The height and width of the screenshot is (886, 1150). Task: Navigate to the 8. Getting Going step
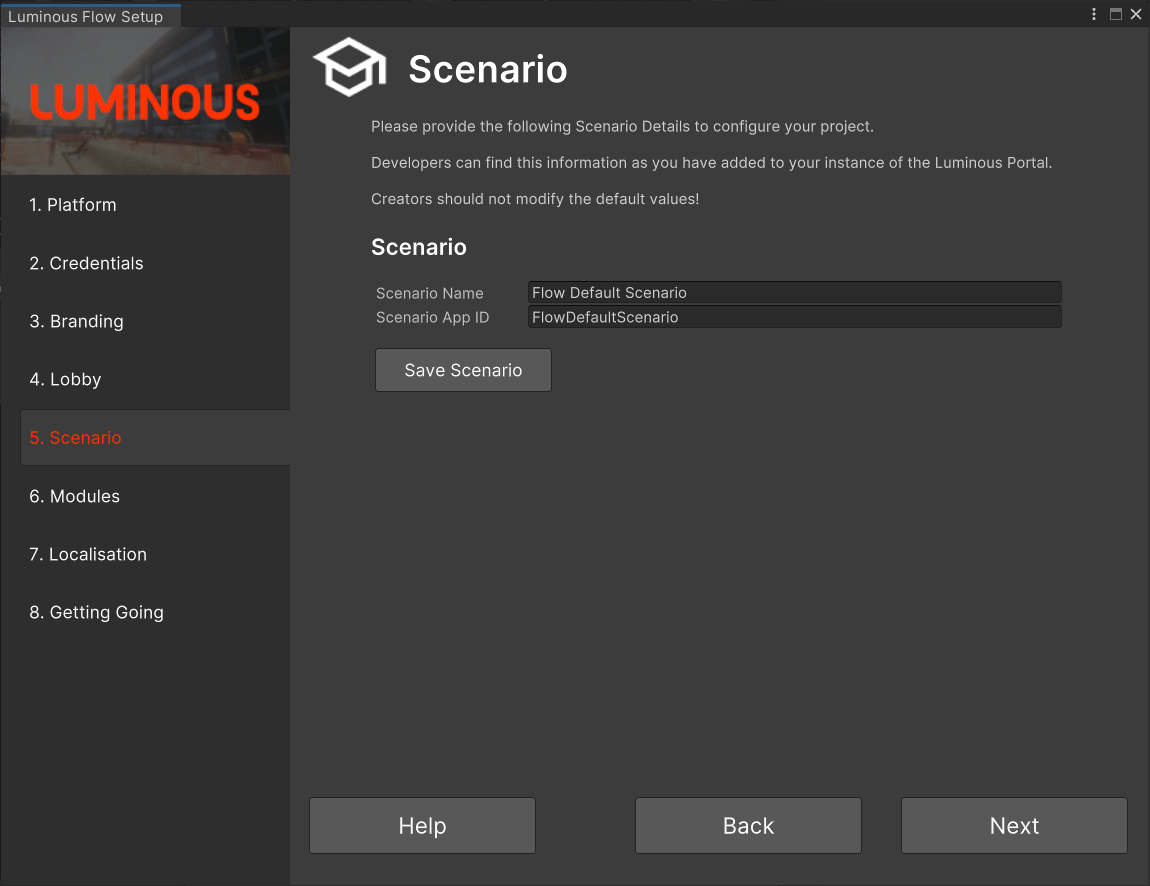[96, 612]
